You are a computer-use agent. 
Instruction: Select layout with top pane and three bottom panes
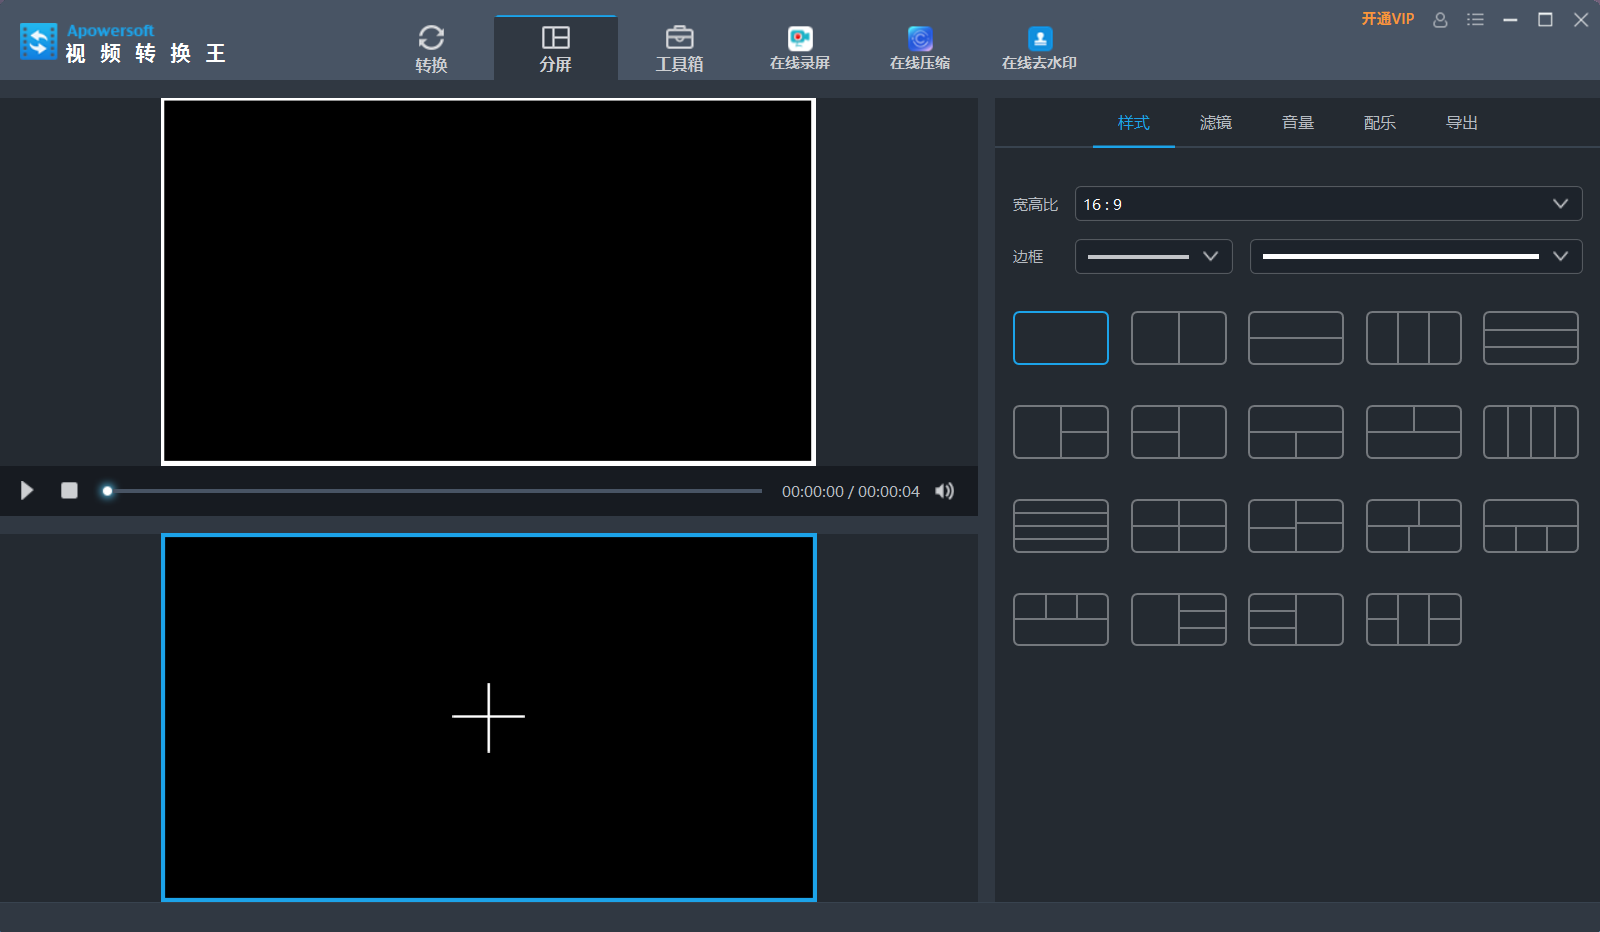coord(1531,526)
